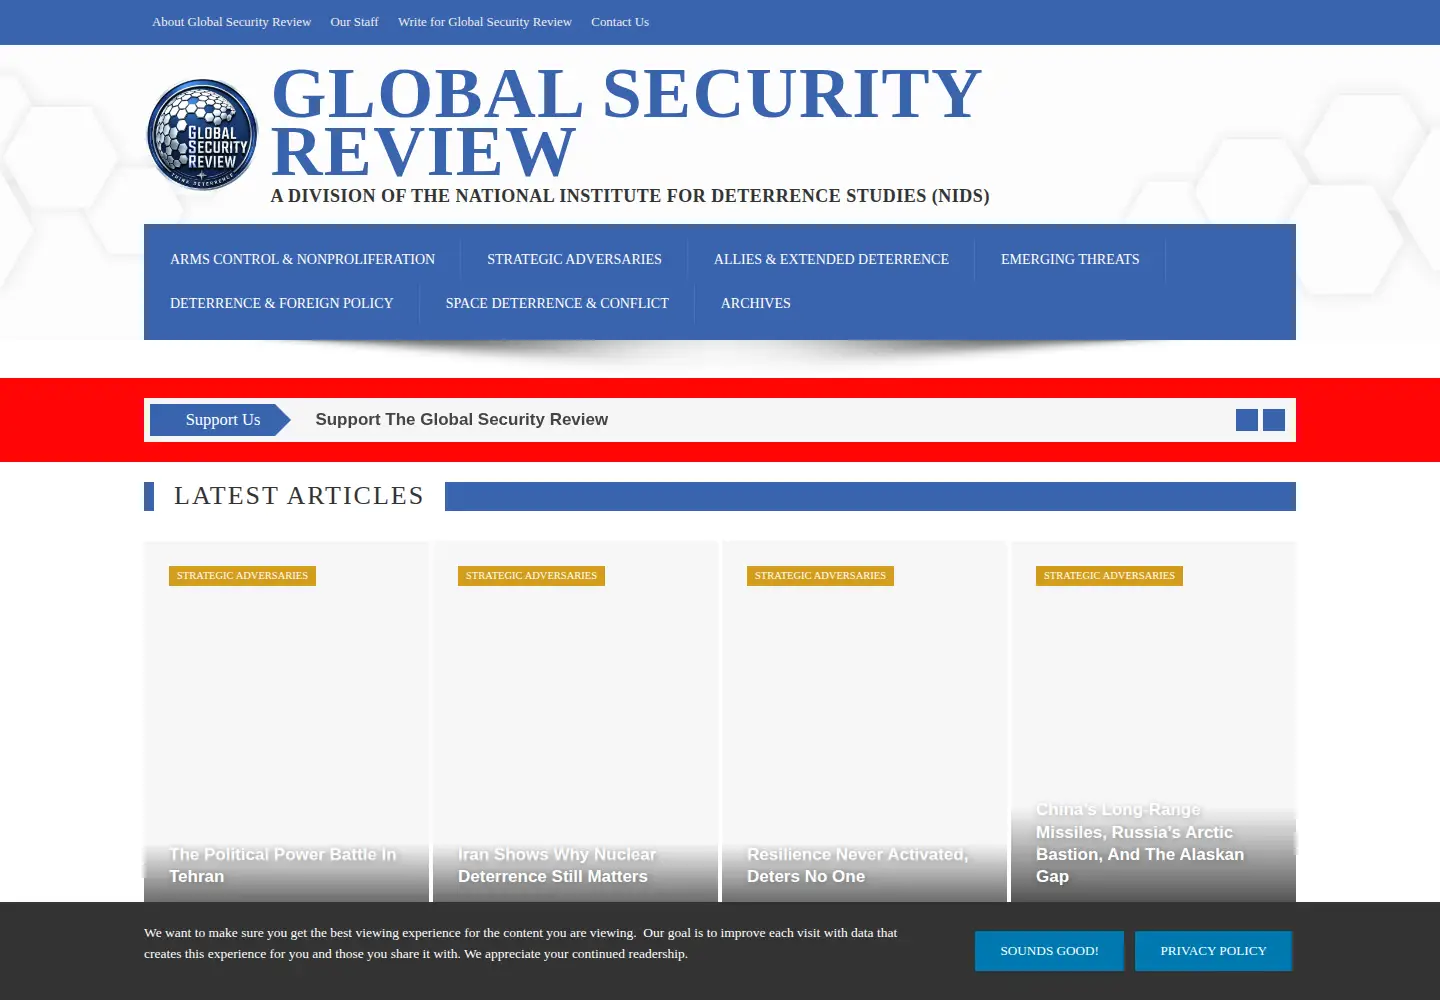The width and height of the screenshot is (1440, 1000).
Task: Open About Global Security Review page
Action: [232, 22]
